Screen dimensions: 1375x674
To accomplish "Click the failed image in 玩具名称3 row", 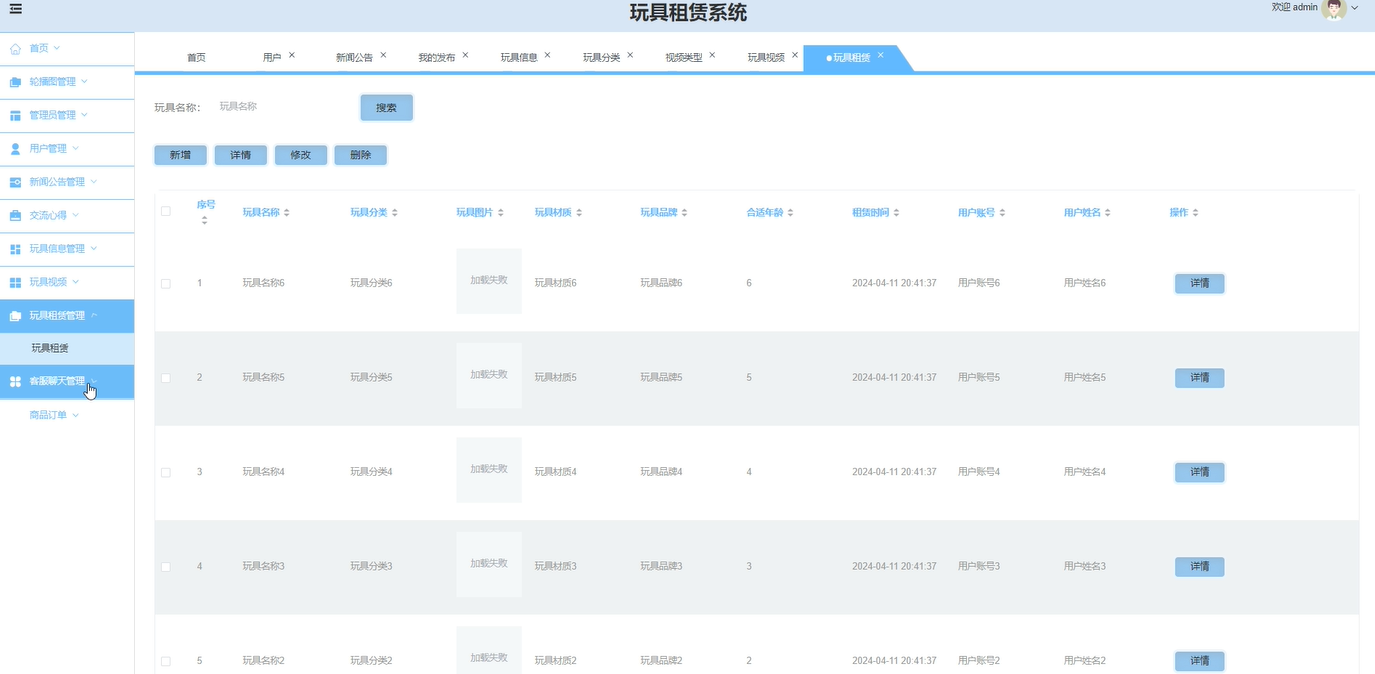I will click(x=489, y=564).
